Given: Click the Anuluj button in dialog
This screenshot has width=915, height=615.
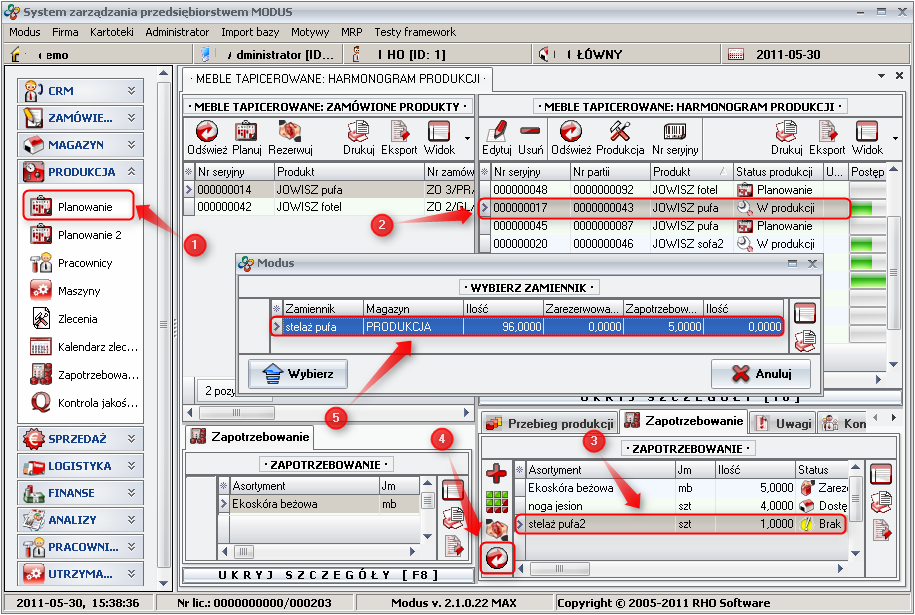Looking at the screenshot, I should click(760, 374).
